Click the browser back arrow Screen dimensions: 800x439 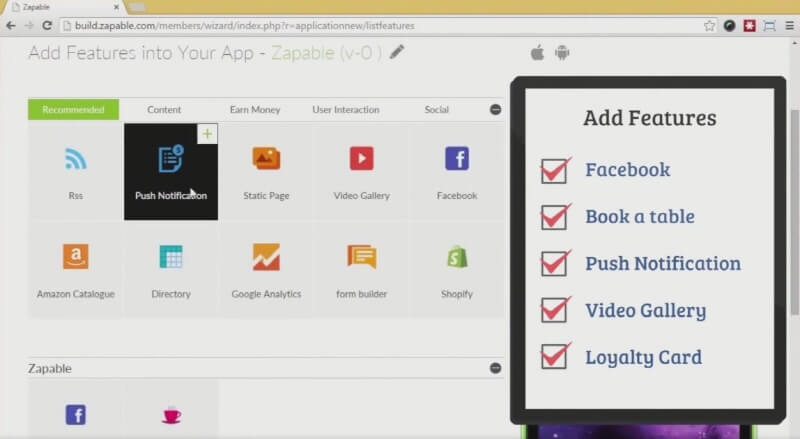(x=11, y=26)
